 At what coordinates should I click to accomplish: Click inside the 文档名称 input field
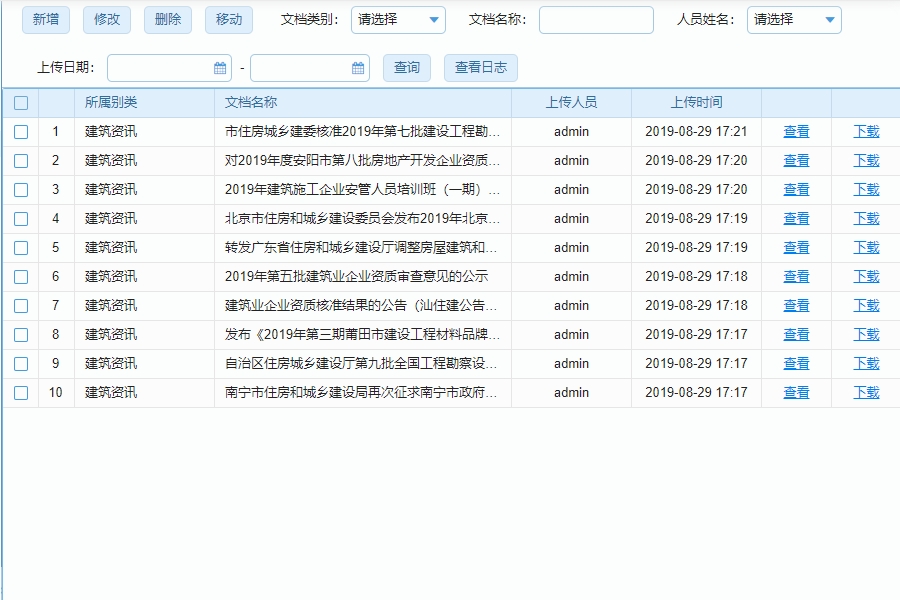click(595, 20)
